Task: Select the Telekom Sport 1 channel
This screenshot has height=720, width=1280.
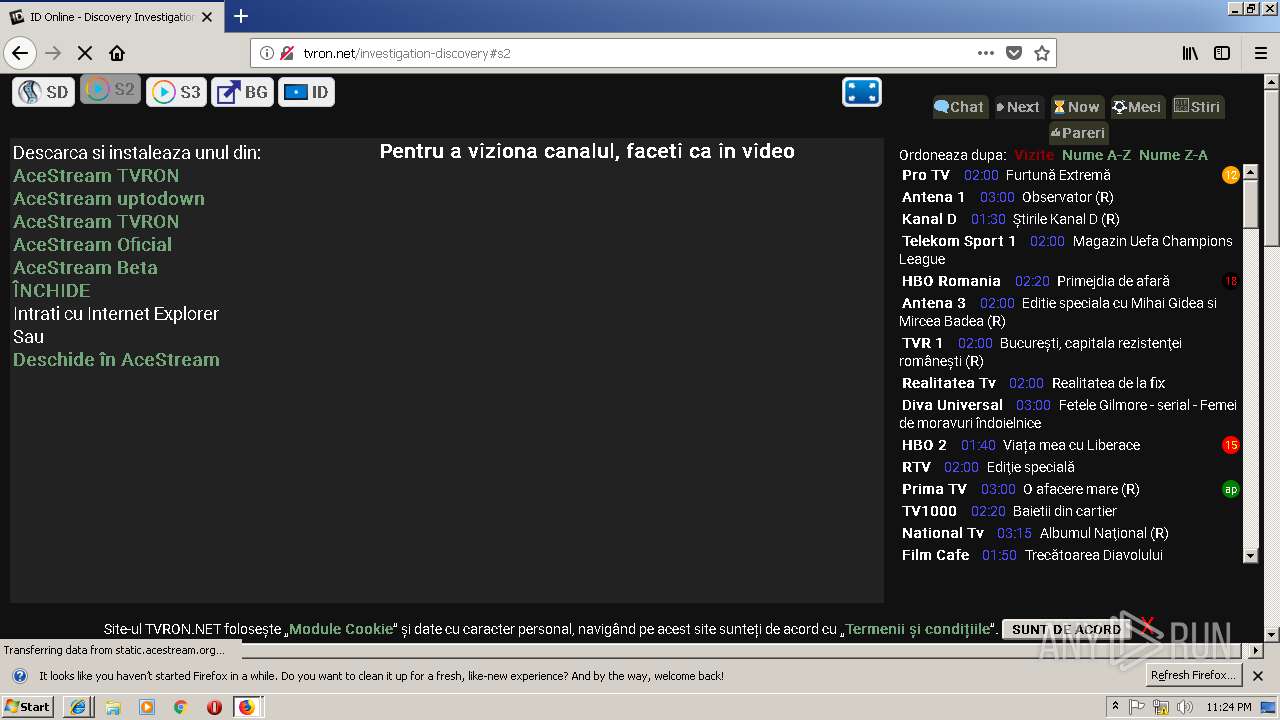Action: (x=959, y=241)
